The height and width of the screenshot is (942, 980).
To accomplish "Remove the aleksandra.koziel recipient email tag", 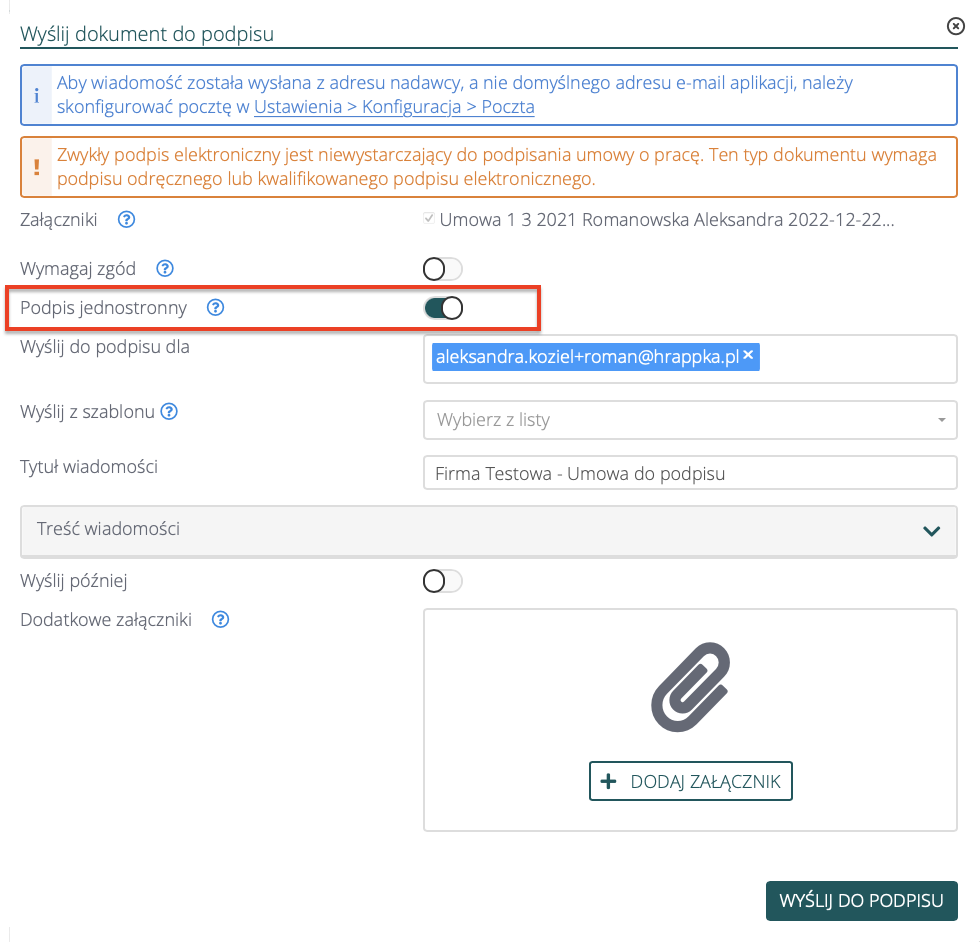I will tap(748, 356).
